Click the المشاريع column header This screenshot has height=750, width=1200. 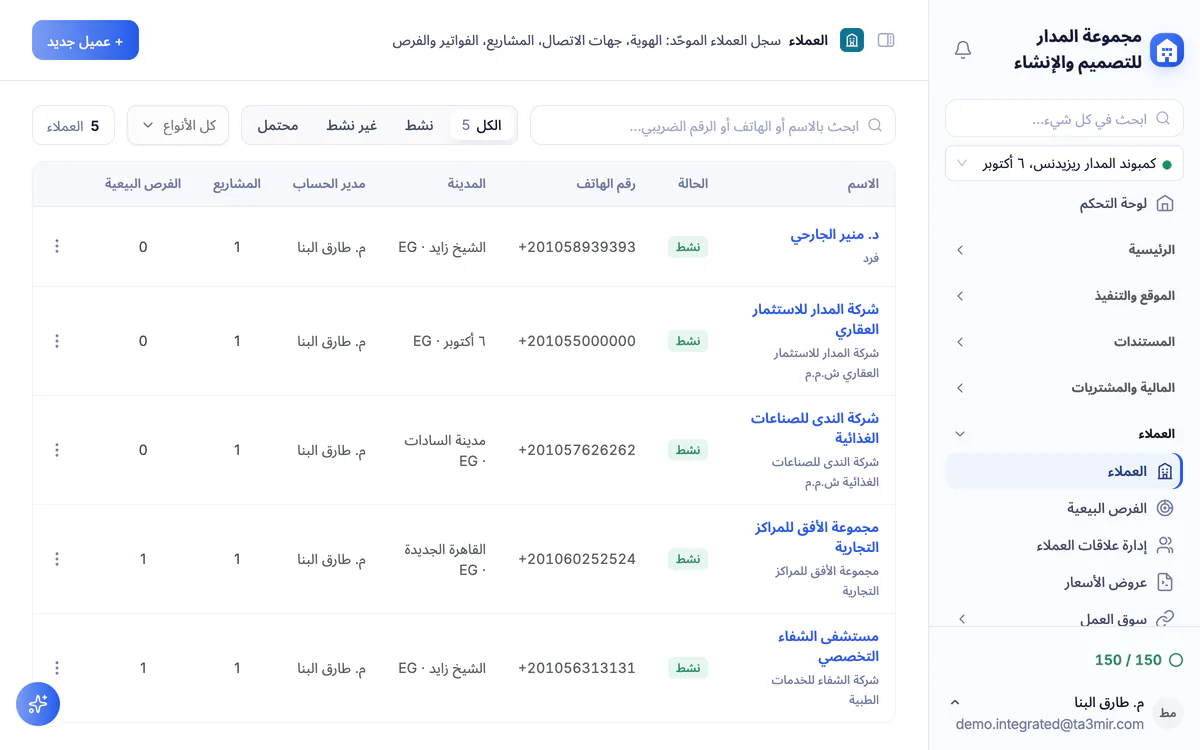[x=237, y=184]
